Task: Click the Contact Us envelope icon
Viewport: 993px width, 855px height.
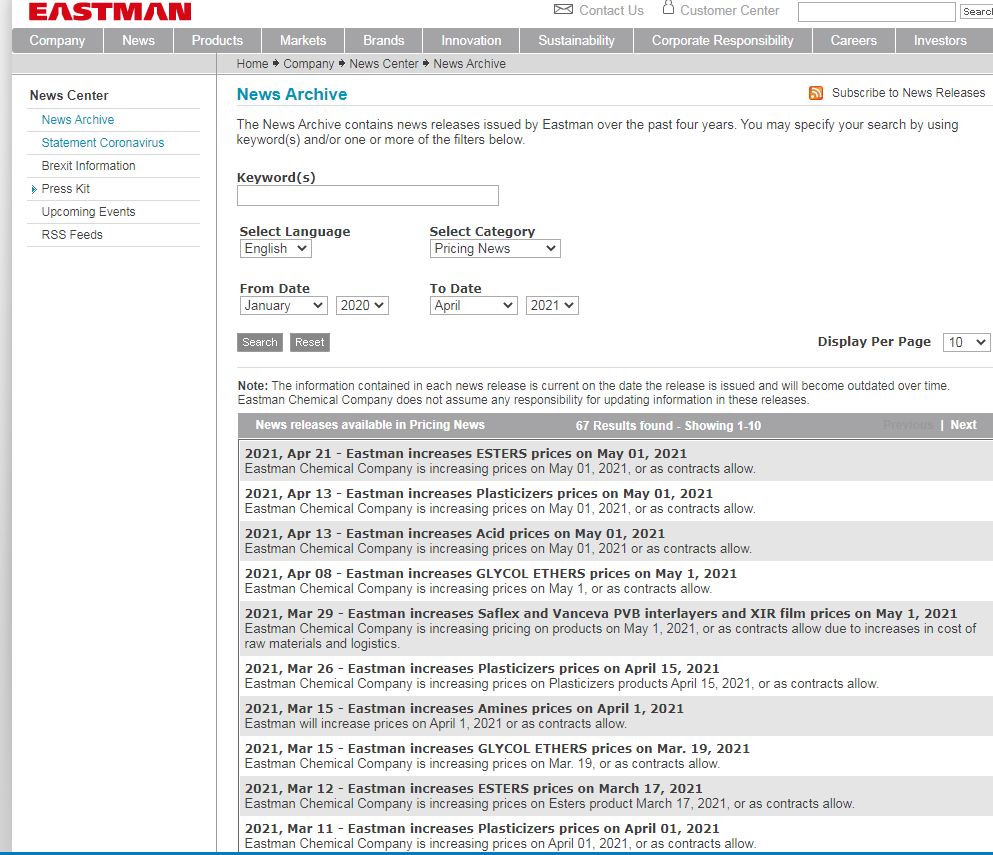Action: pos(563,10)
